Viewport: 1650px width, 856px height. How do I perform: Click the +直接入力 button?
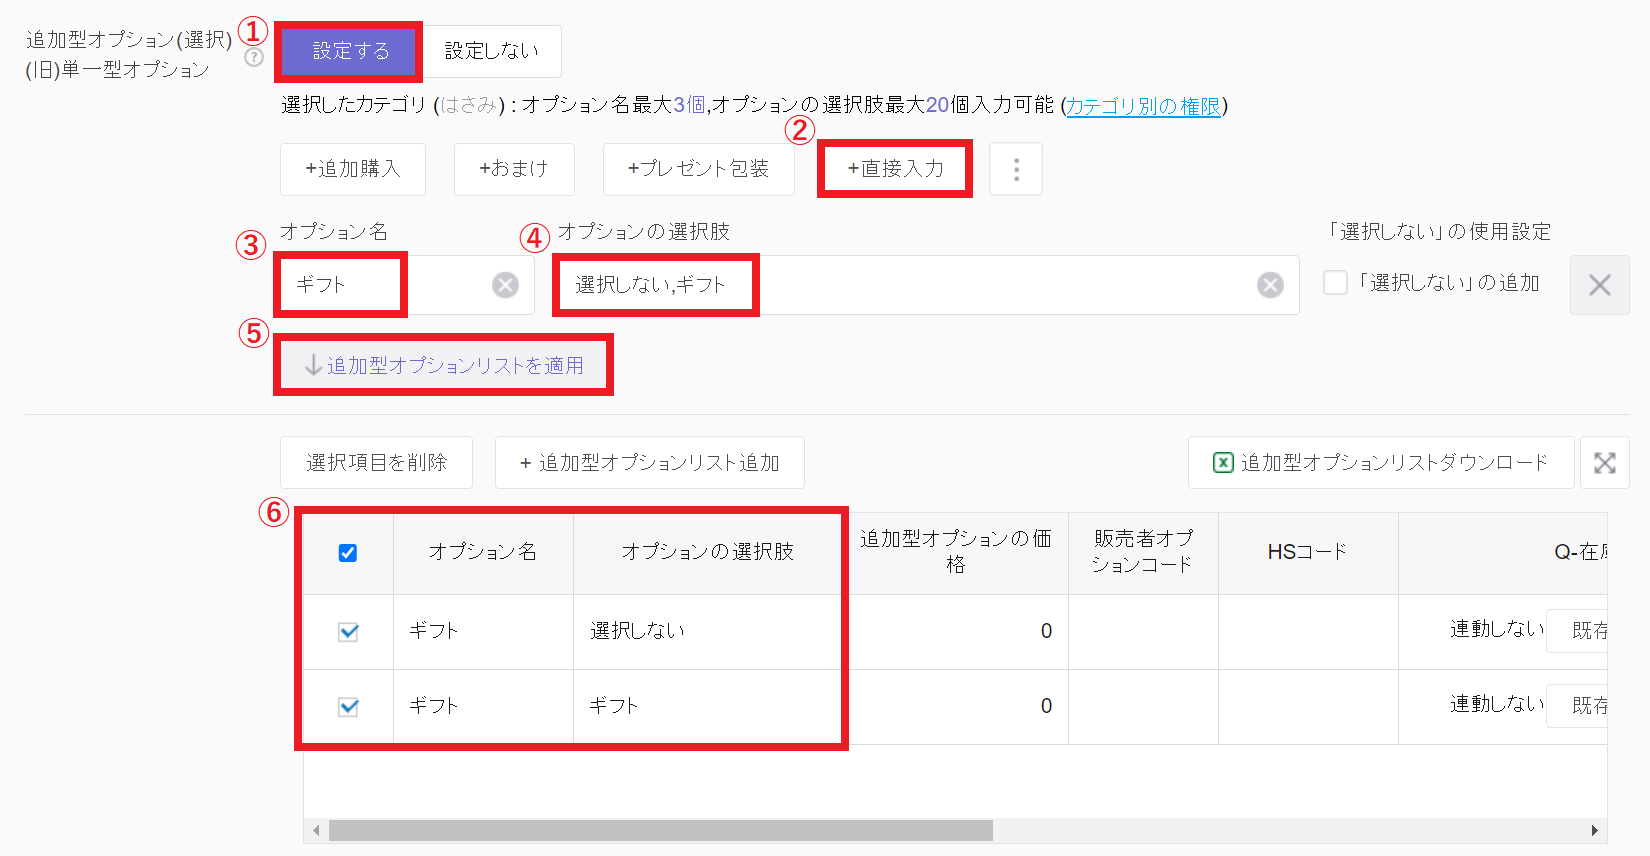point(895,169)
